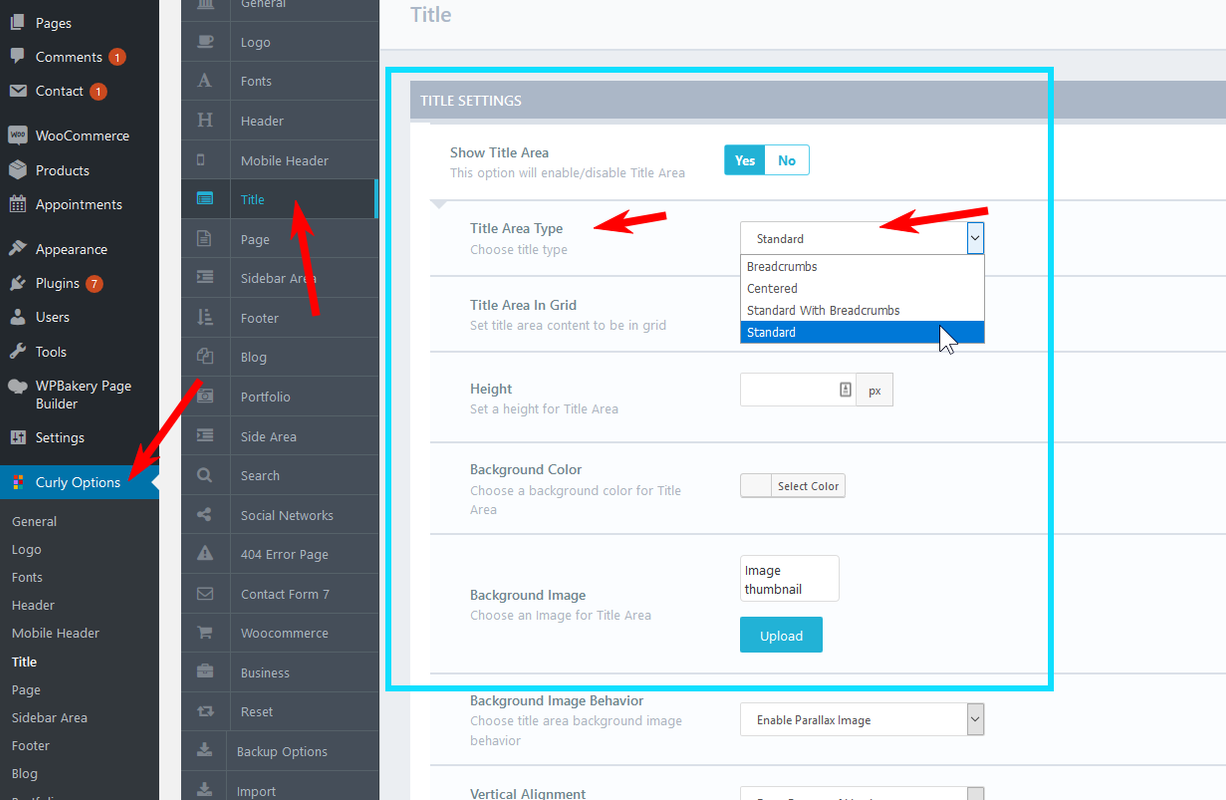Viewport: 1226px width, 800px height.
Task: Click the Plugins update badge showing 7
Action: click(x=94, y=283)
